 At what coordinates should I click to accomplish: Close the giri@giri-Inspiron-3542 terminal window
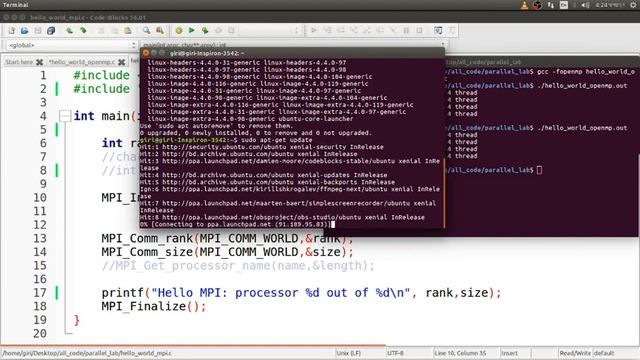coord(146,53)
